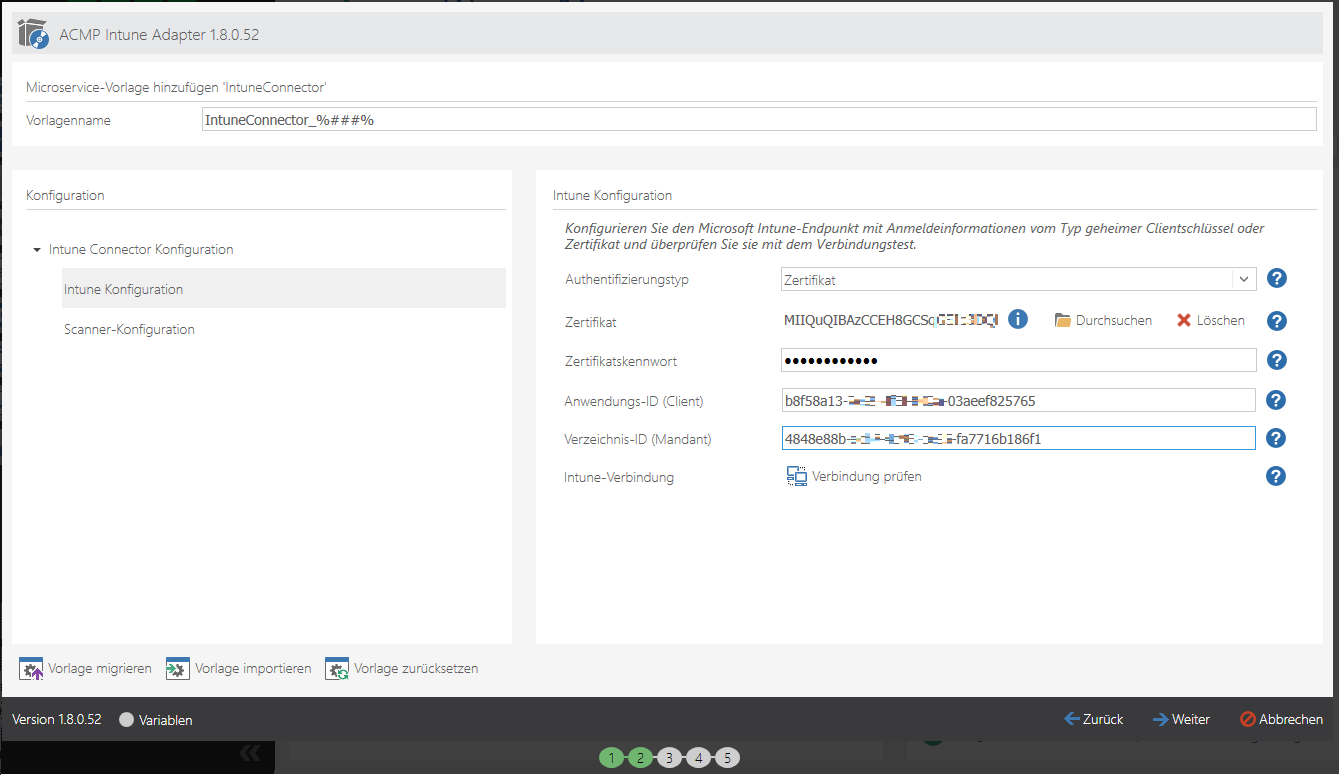Click help icon beside Zertifikatskennwort field

pyautogui.click(x=1276, y=360)
